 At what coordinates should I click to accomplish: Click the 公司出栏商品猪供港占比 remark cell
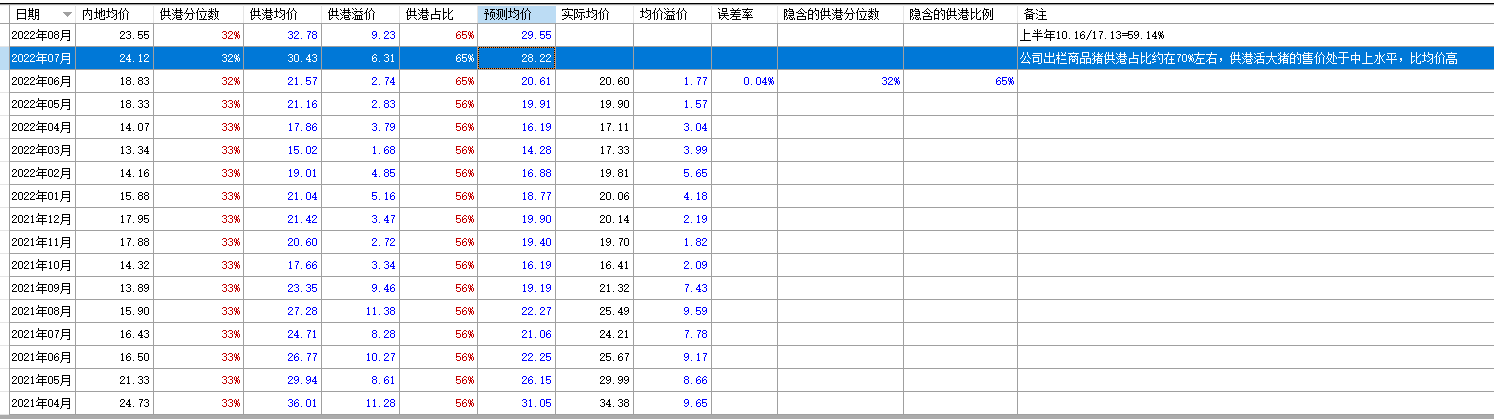click(x=1255, y=58)
